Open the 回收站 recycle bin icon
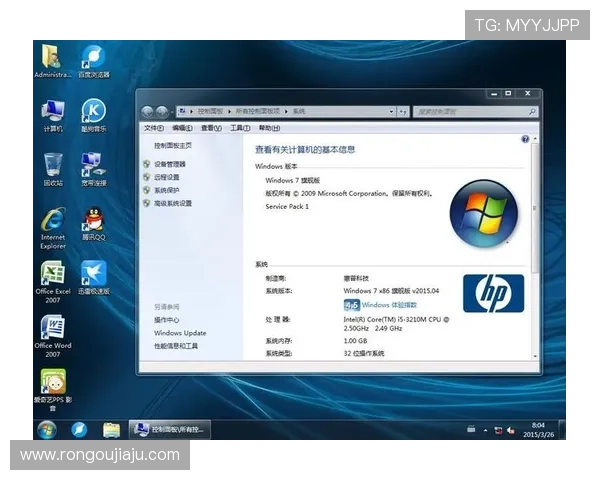Screen dimensions: 600x480 (x=53, y=165)
